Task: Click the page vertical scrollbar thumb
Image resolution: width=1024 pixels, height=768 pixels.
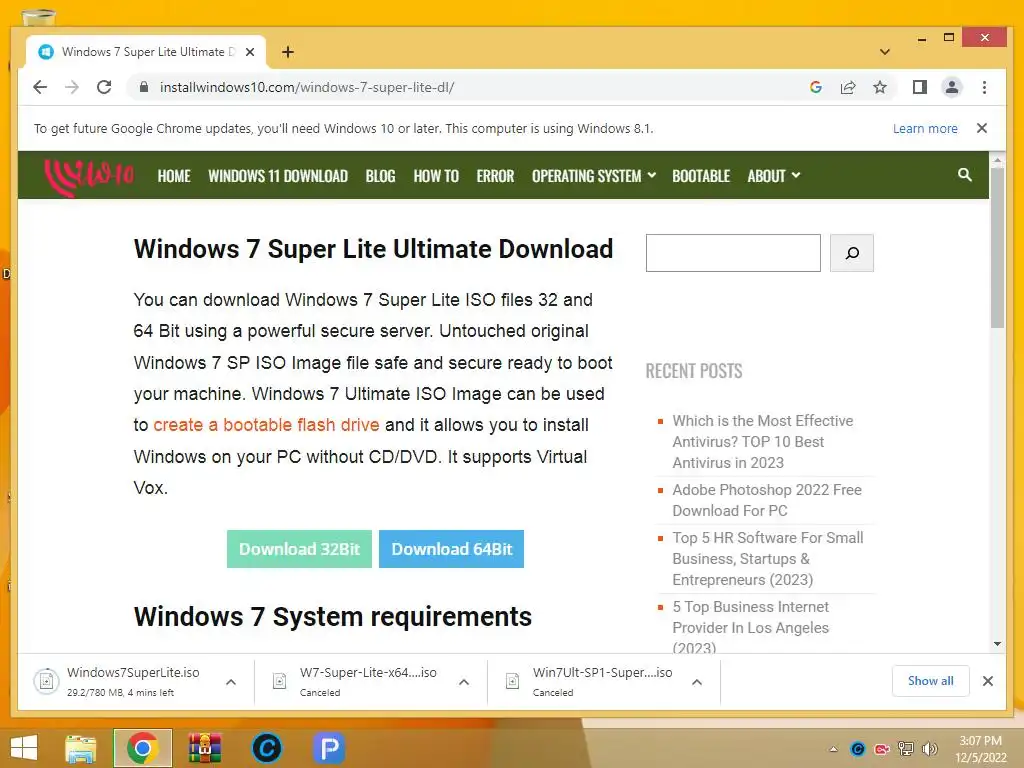Action: pyautogui.click(x=997, y=248)
